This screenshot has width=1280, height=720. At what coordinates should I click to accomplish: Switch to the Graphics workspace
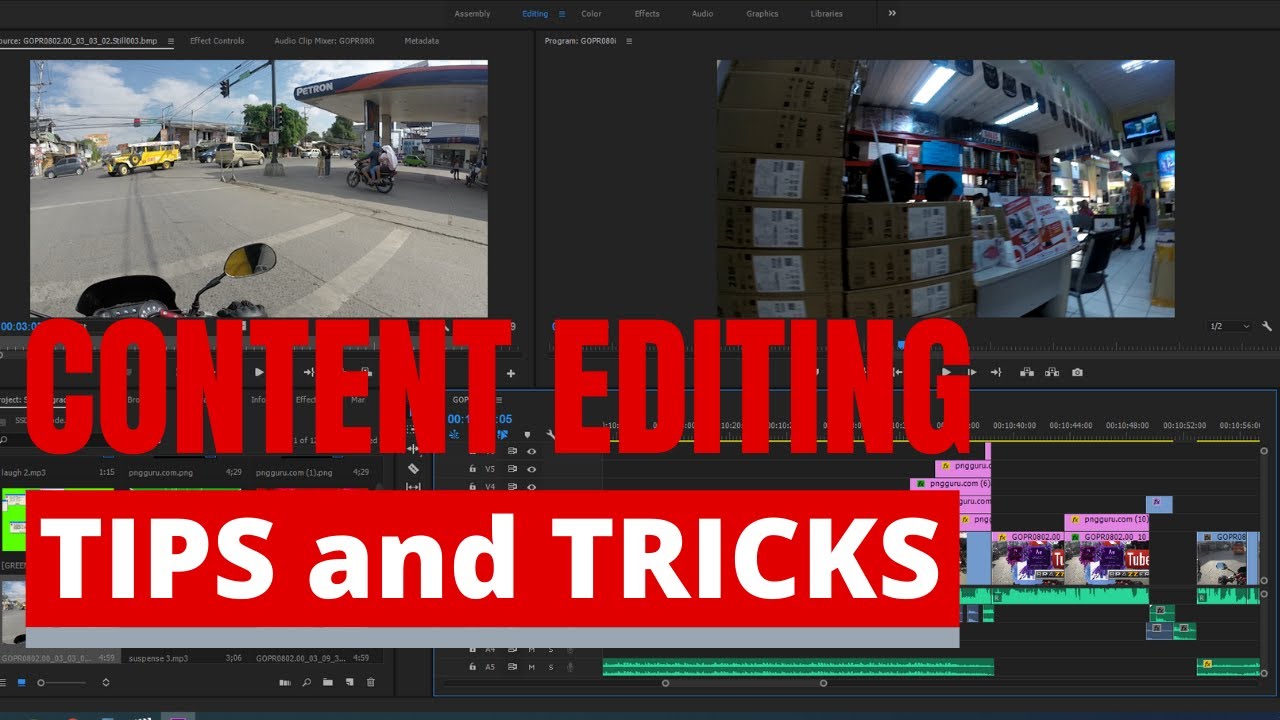(x=762, y=14)
